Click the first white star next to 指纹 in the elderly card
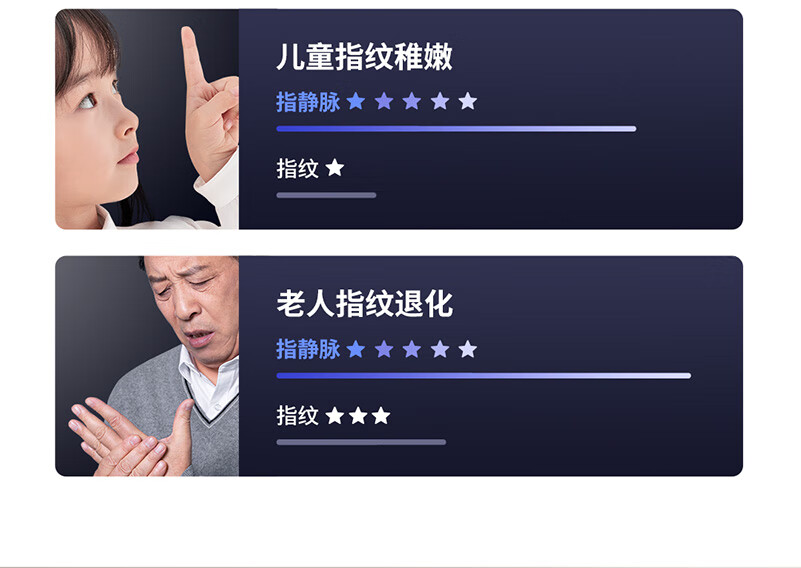Screen dimensions: 801x568 (x=335, y=416)
